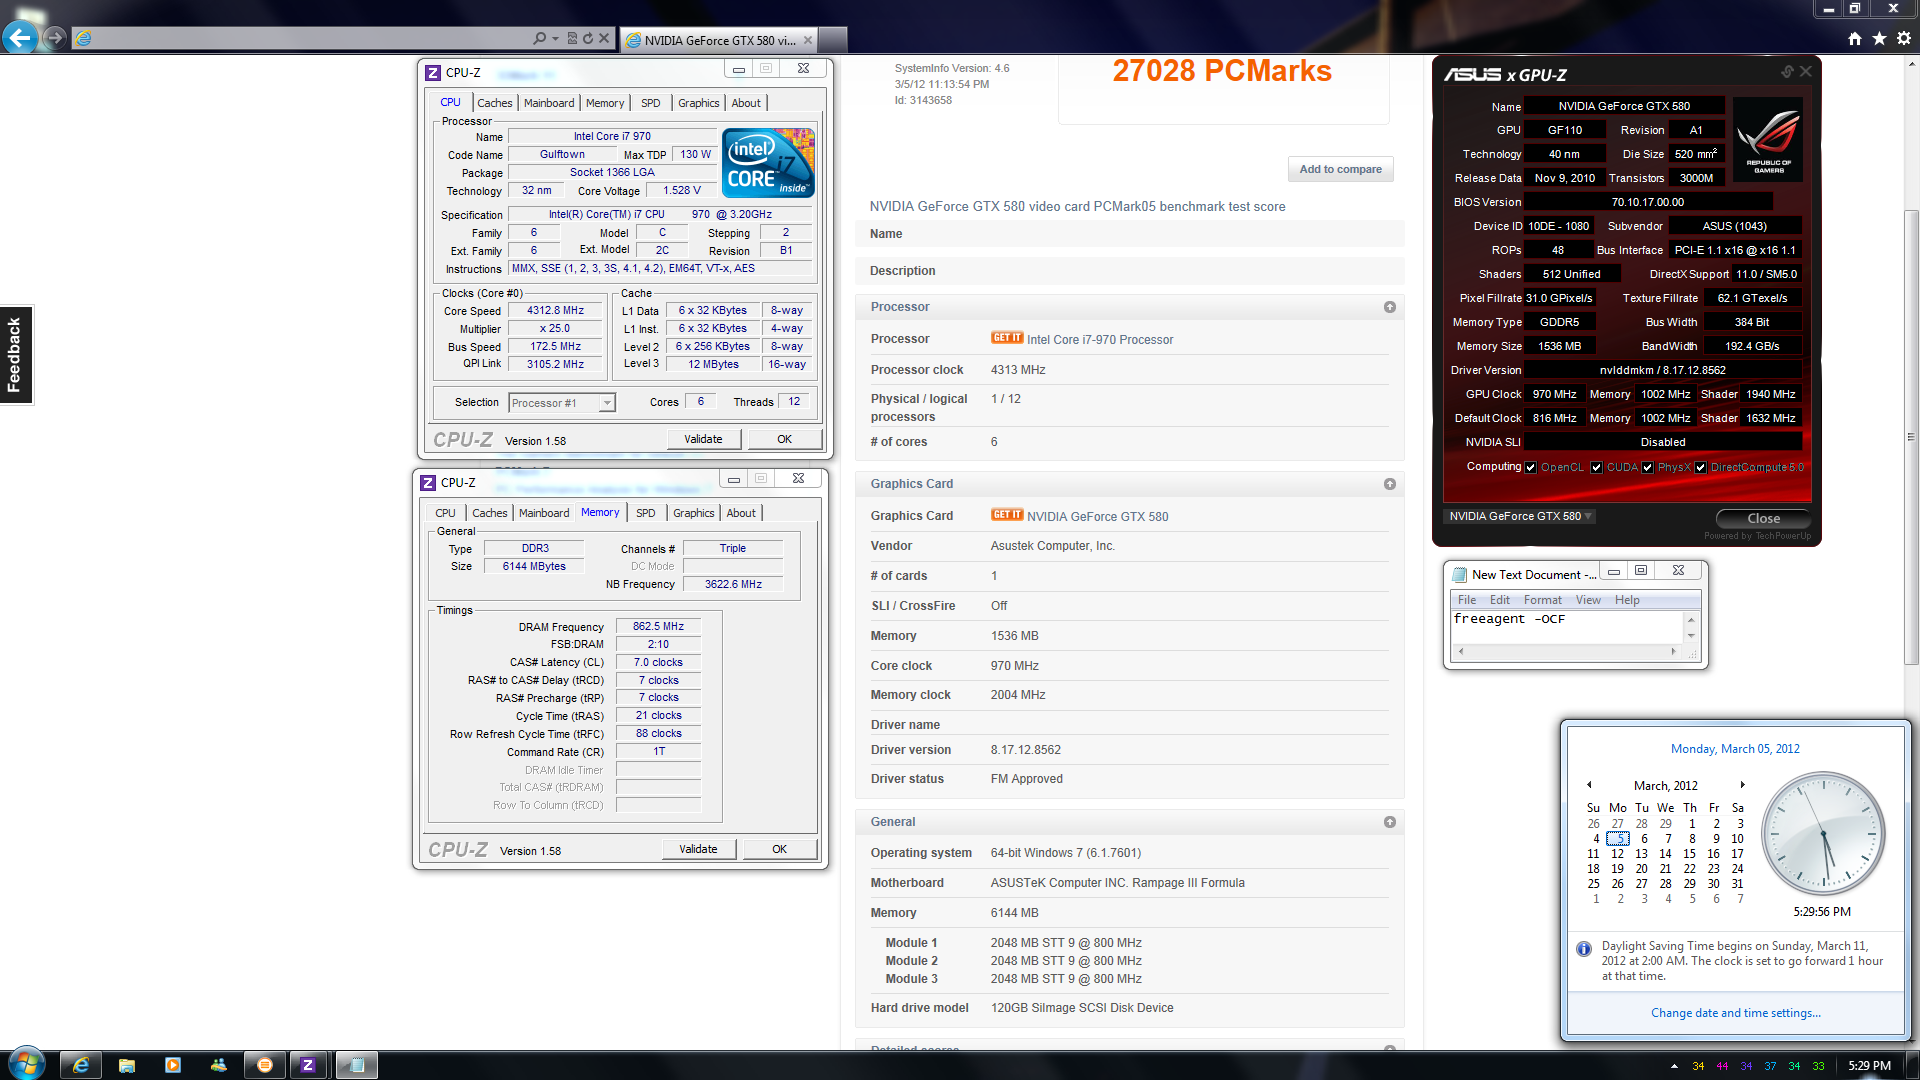
Task: Click the Feedback side tab
Action: pyautogui.click(x=15, y=355)
